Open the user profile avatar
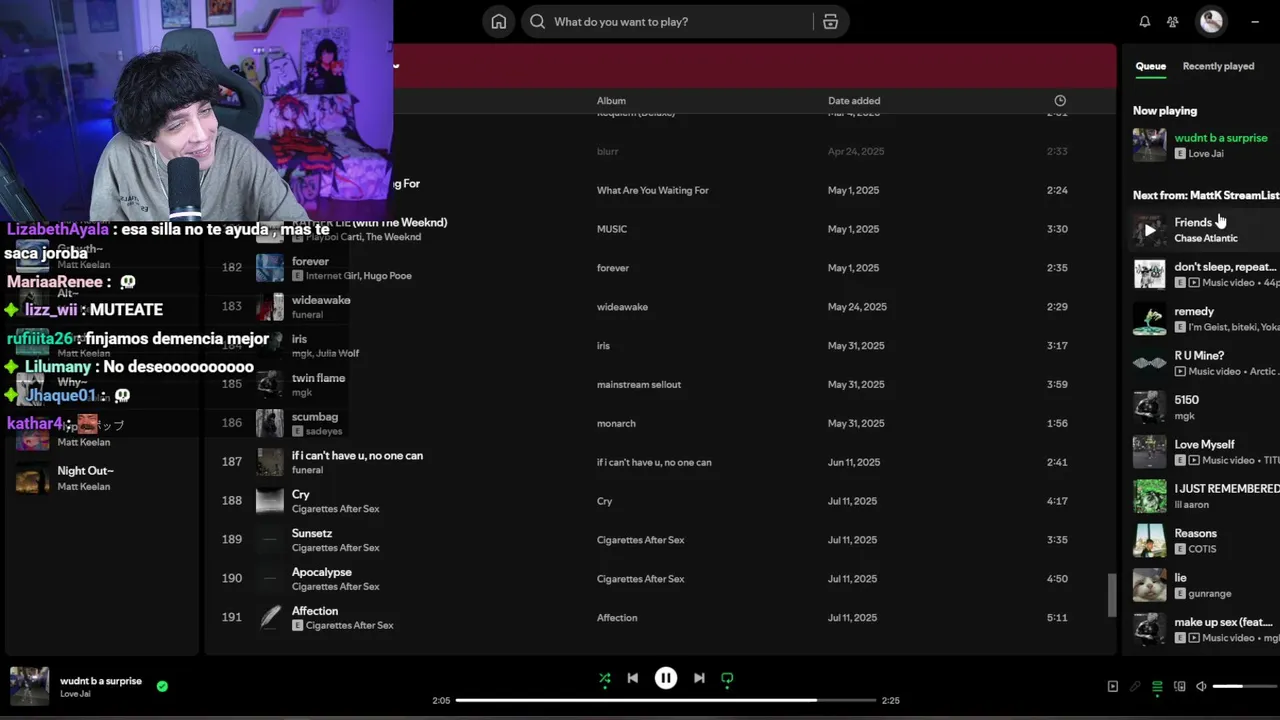Viewport: 1280px width, 720px height. (1211, 21)
